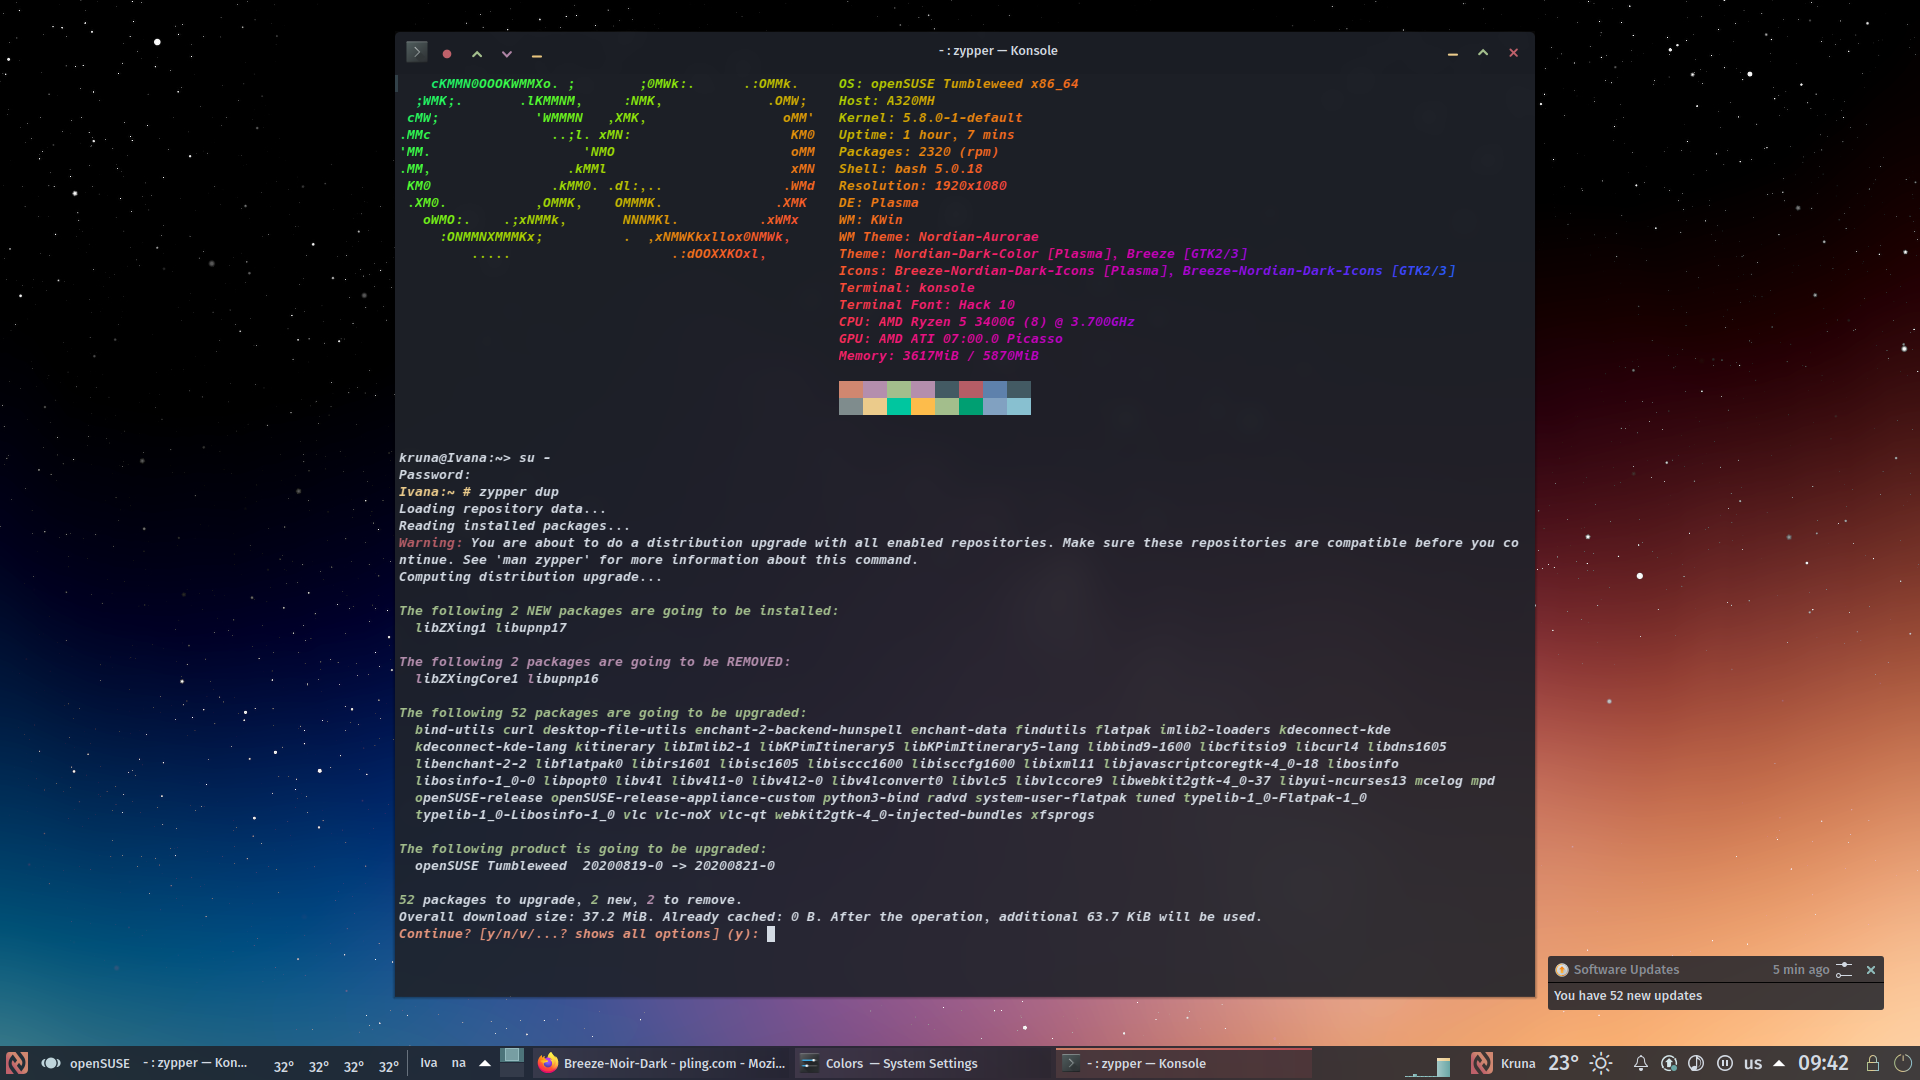Viewport: 1920px width, 1080px height.
Task: Click the System Settings icon in taskbar
Action: pos(809,1063)
